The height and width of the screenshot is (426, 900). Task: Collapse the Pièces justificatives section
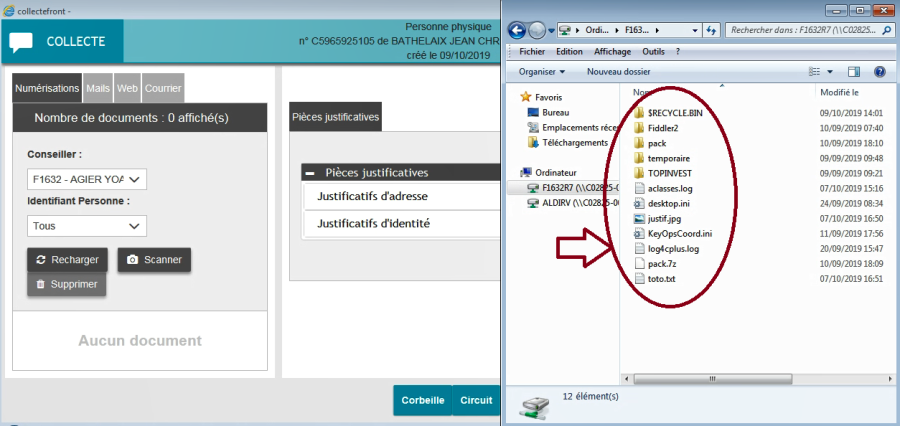[x=311, y=173]
